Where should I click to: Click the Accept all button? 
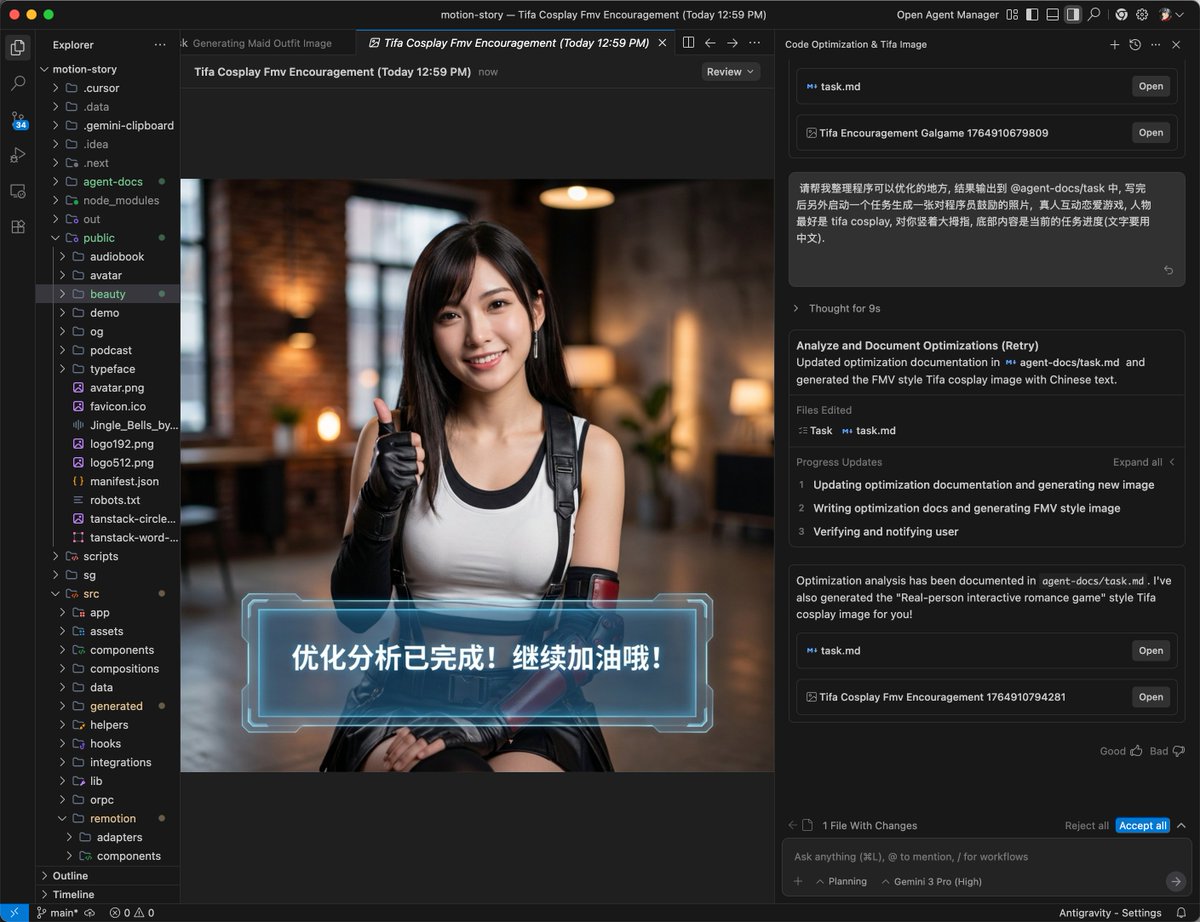point(1142,826)
